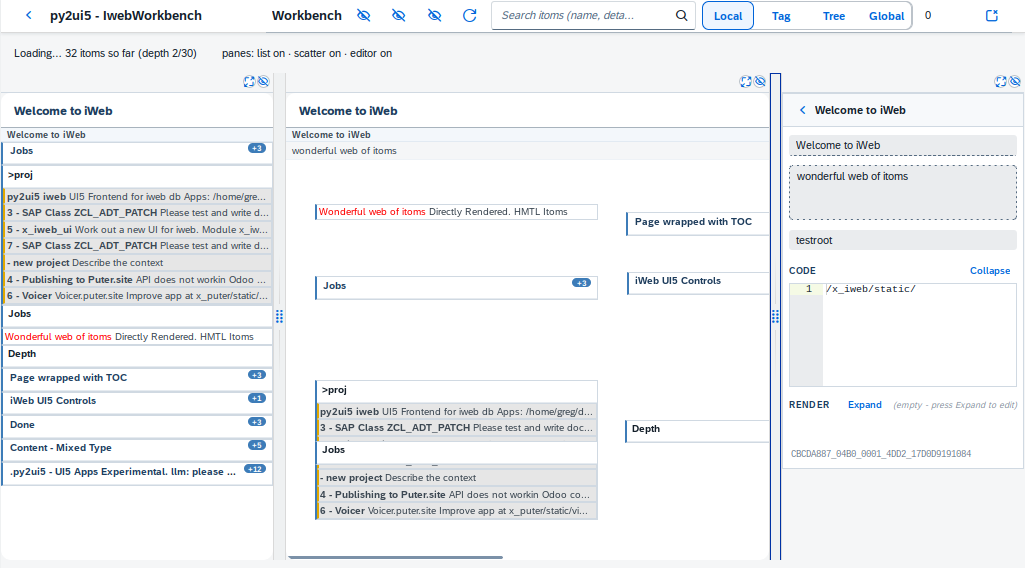Toggle the first hide-pane eye icon beside Workbench
The height and width of the screenshot is (568, 1025).
coord(363,15)
